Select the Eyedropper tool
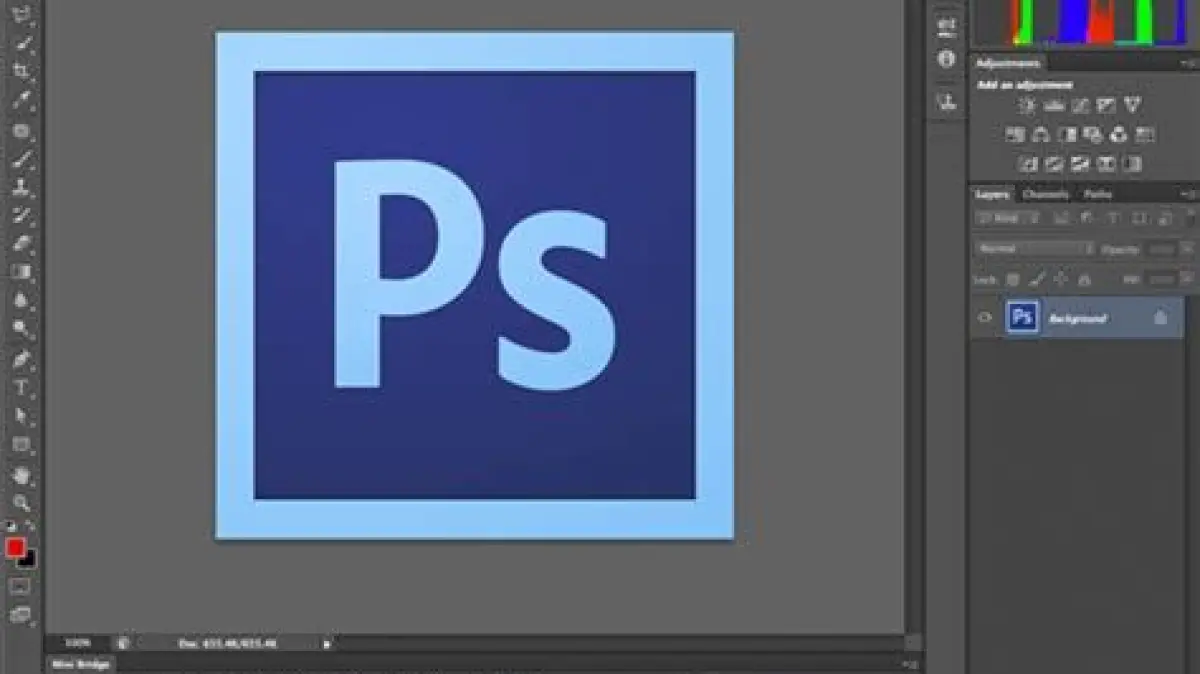The height and width of the screenshot is (674, 1200). (21, 100)
